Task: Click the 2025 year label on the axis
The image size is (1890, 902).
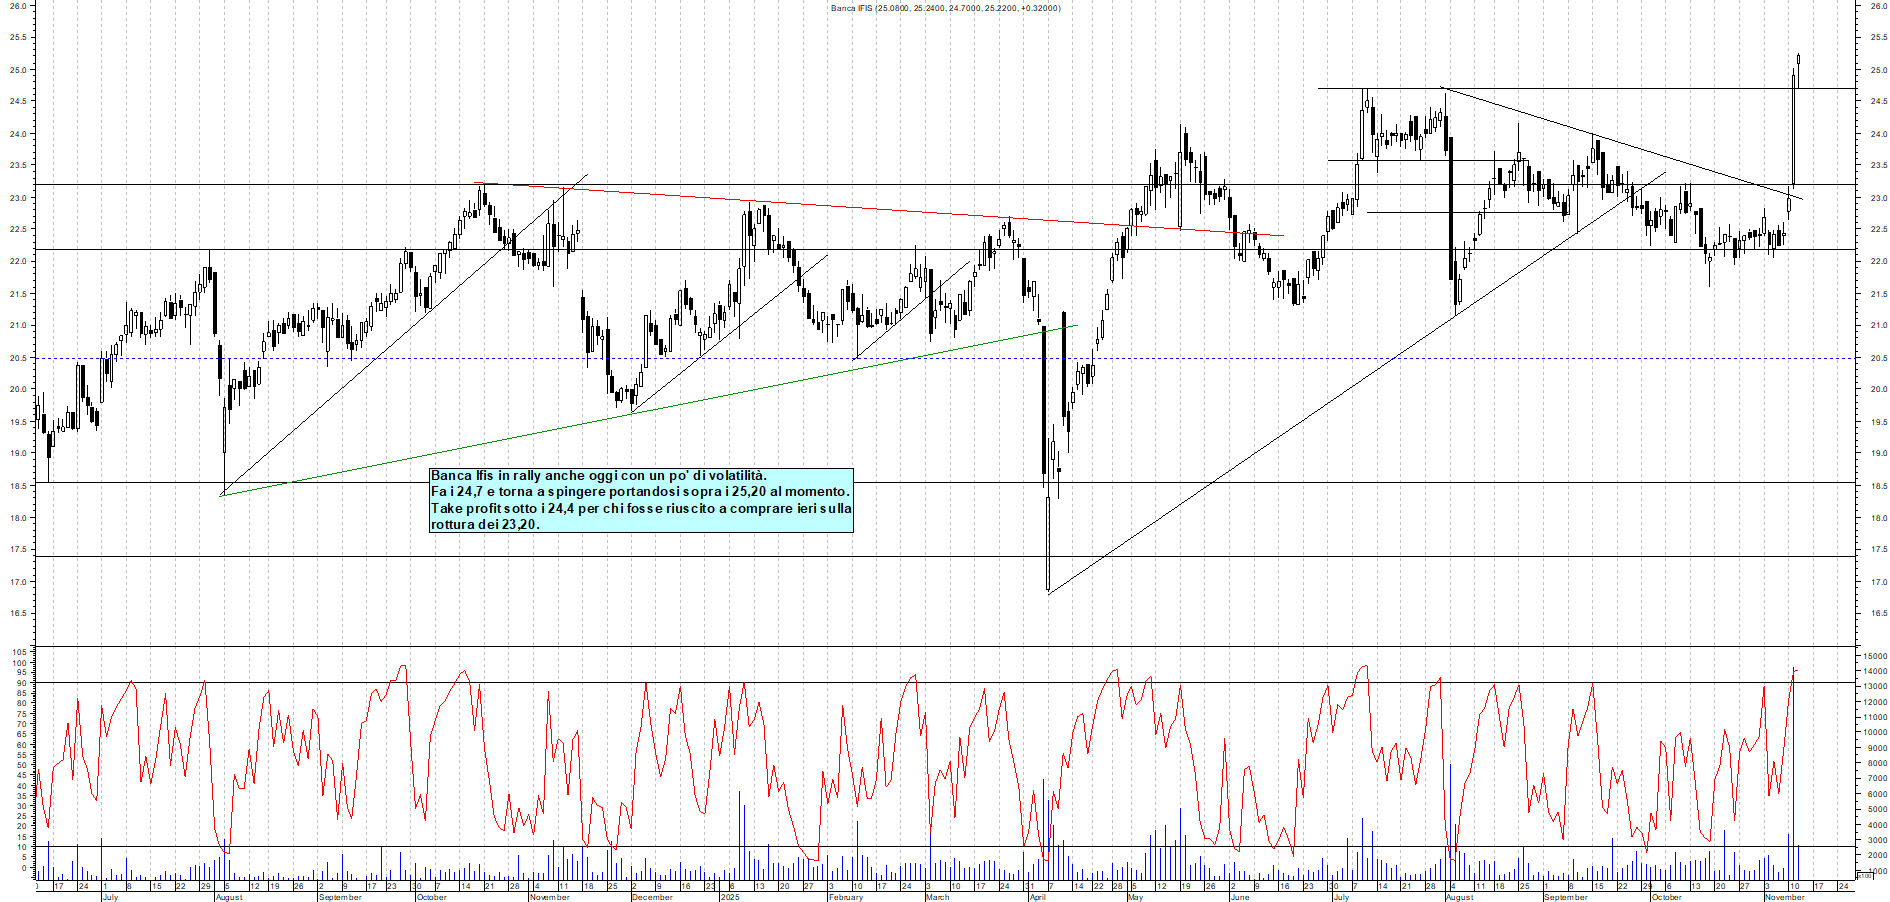Action: (729, 896)
